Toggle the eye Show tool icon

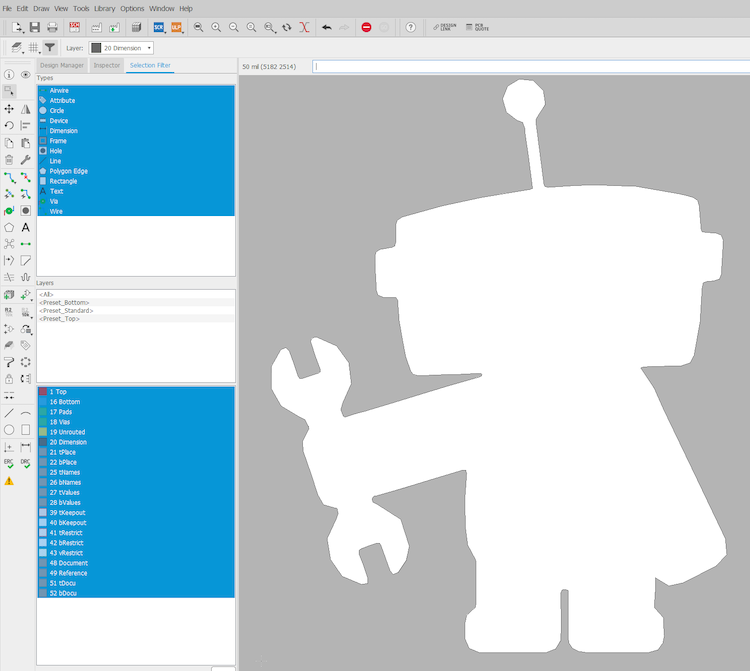pos(26,74)
